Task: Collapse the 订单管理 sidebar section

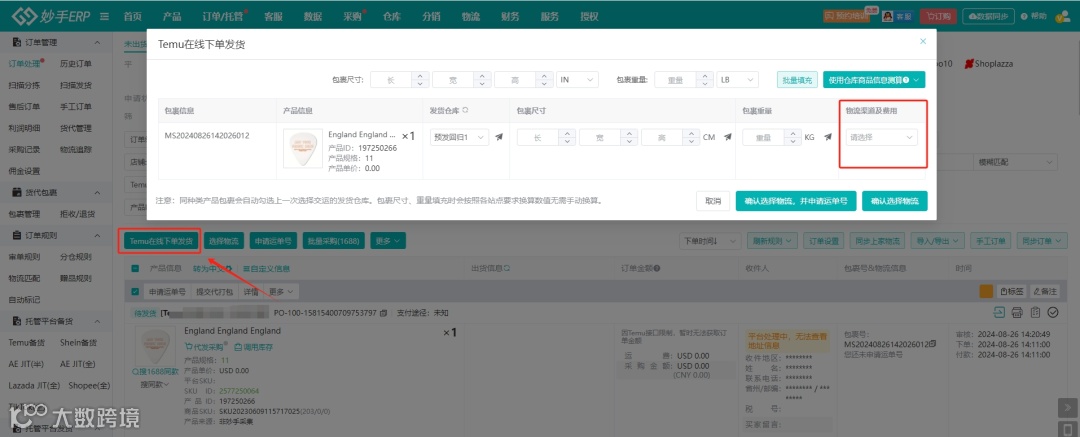Action: (x=97, y=43)
